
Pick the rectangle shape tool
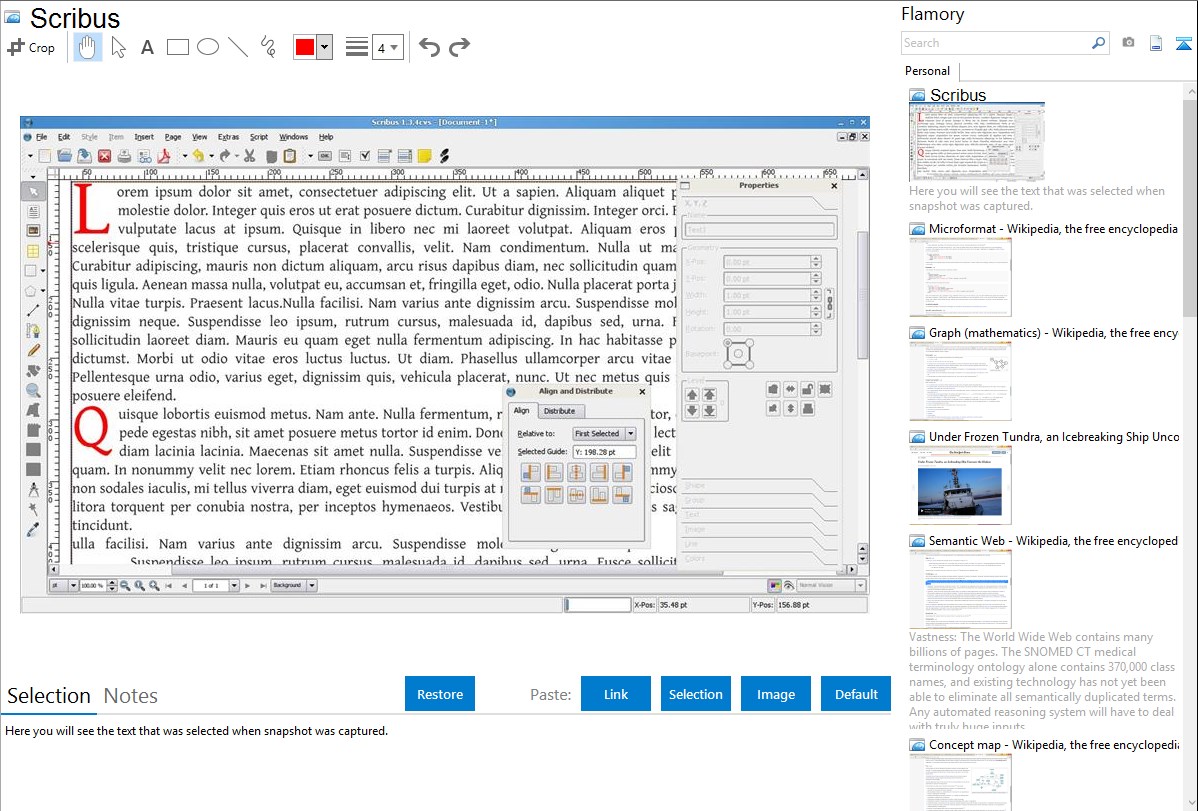point(178,47)
